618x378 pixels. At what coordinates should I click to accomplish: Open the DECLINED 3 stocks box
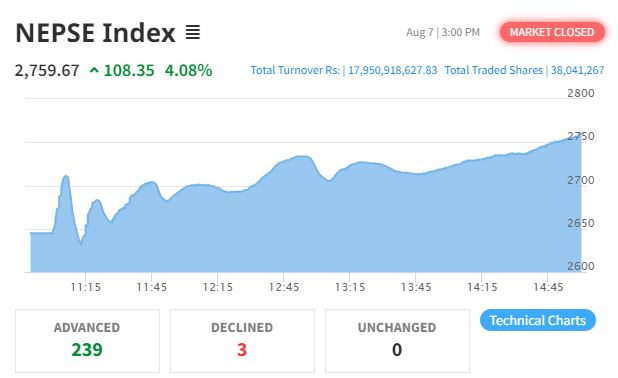click(242, 341)
